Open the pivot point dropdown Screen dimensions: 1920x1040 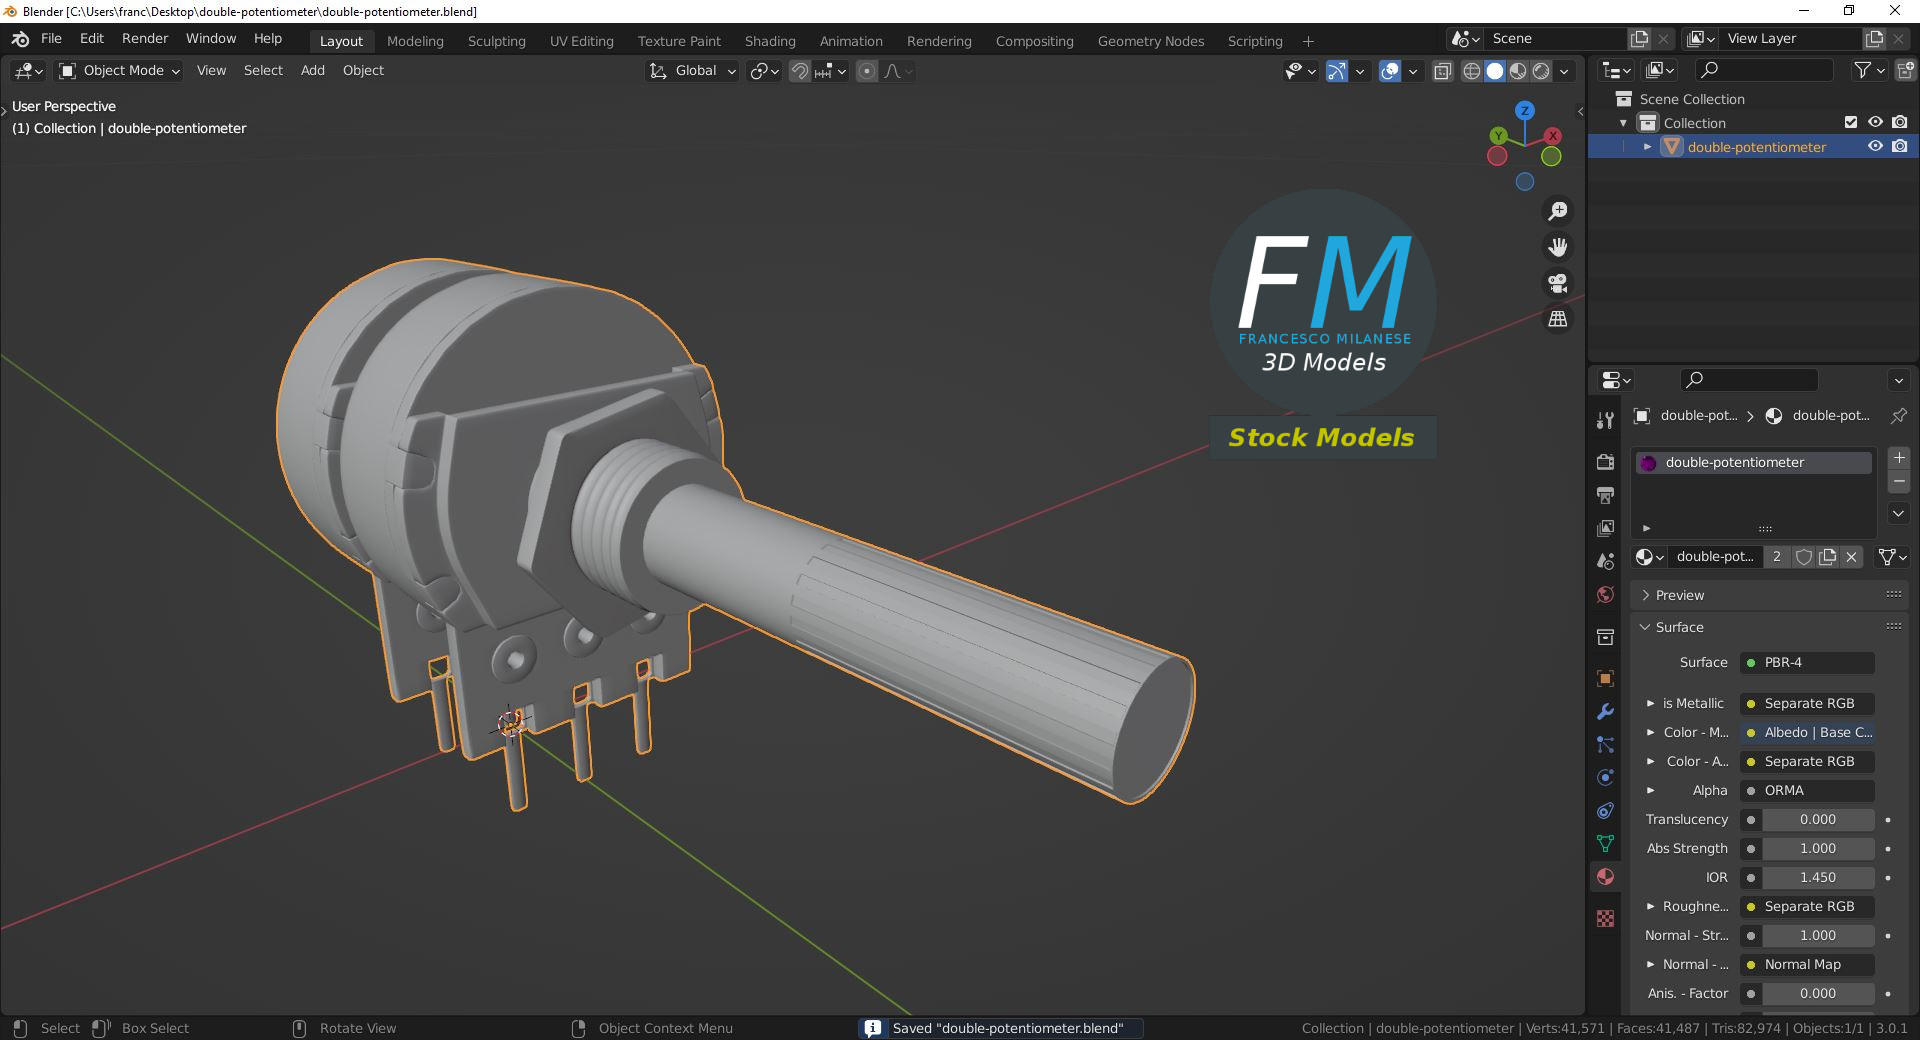click(x=765, y=71)
